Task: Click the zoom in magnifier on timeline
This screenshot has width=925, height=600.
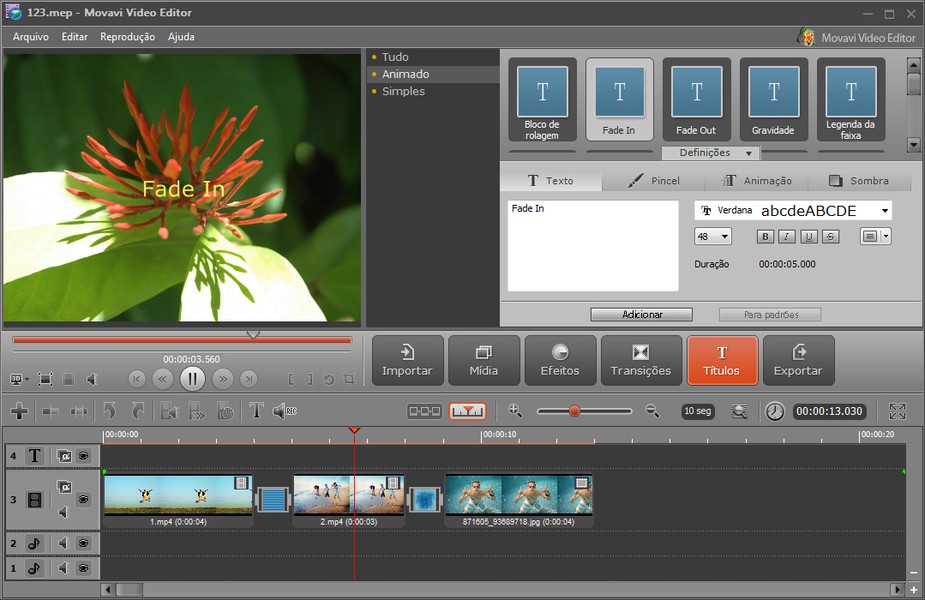Action: coord(515,411)
